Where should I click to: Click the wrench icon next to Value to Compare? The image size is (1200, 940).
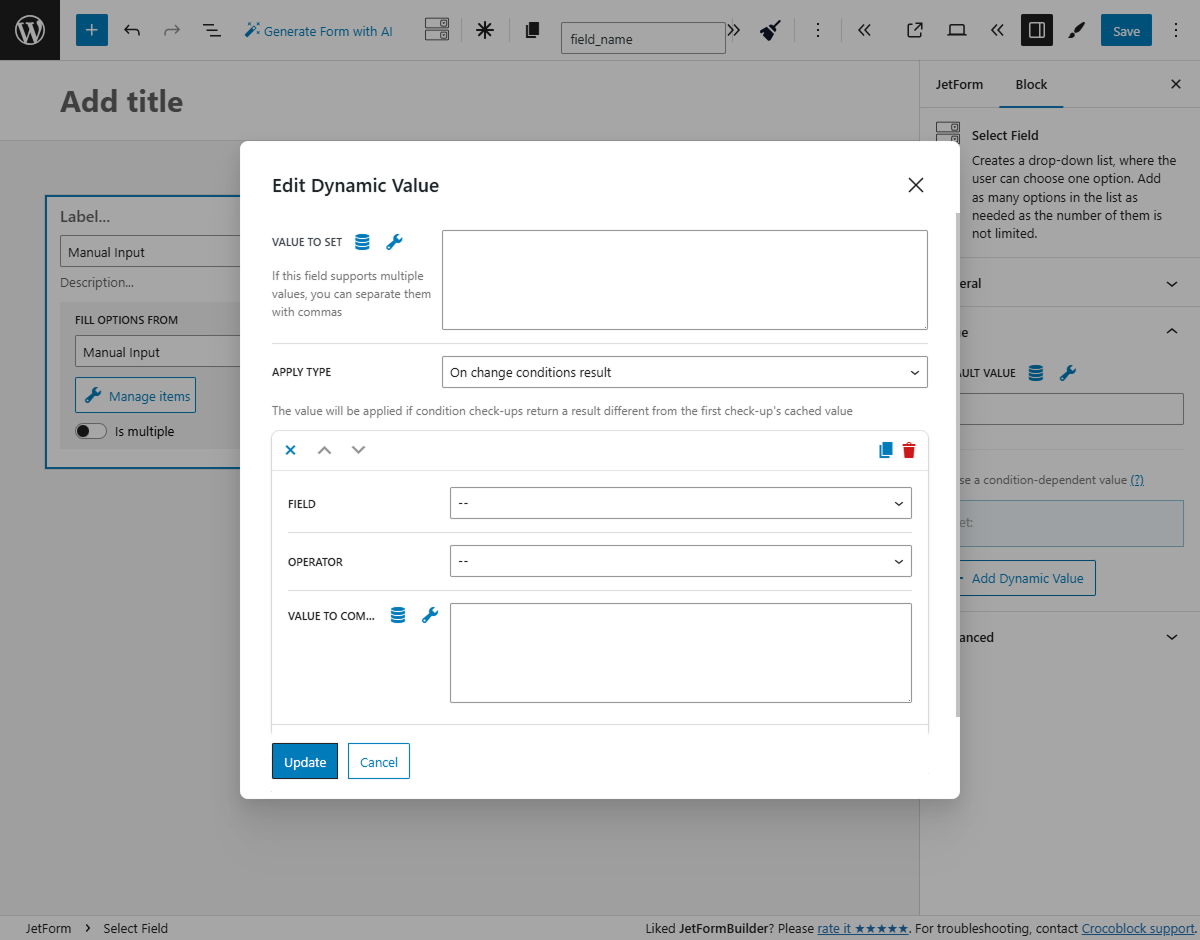tap(430, 615)
